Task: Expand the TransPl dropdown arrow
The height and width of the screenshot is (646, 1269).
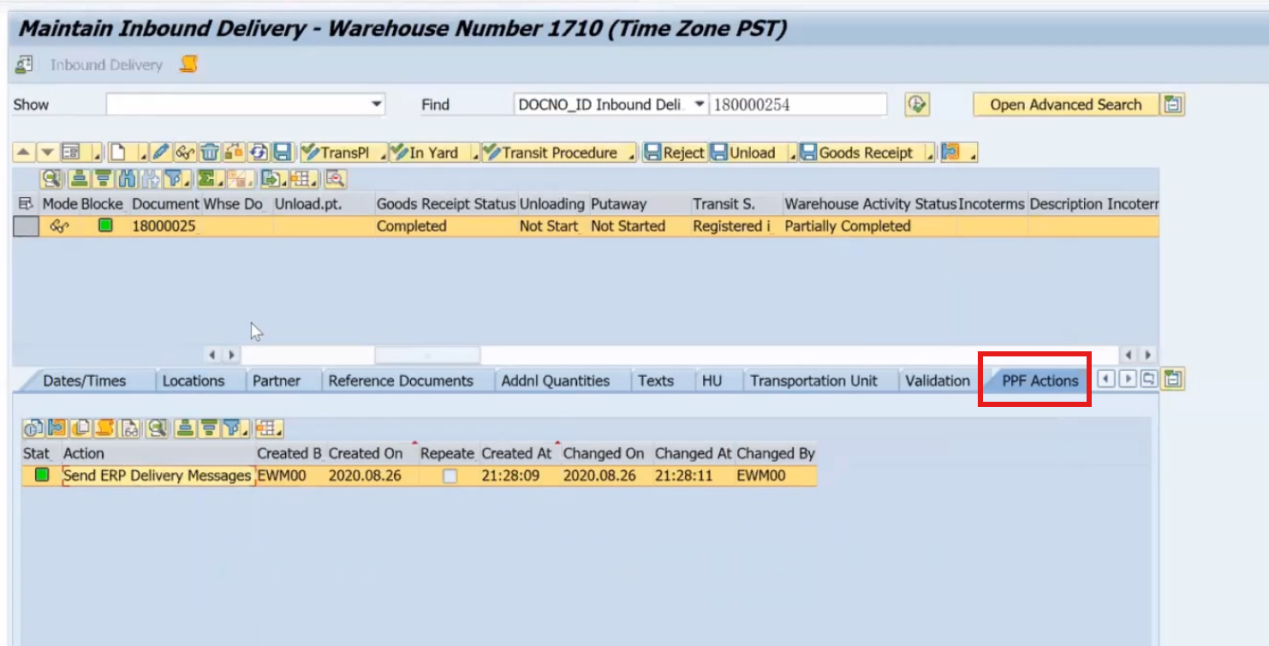Action: tap(381, 153)
